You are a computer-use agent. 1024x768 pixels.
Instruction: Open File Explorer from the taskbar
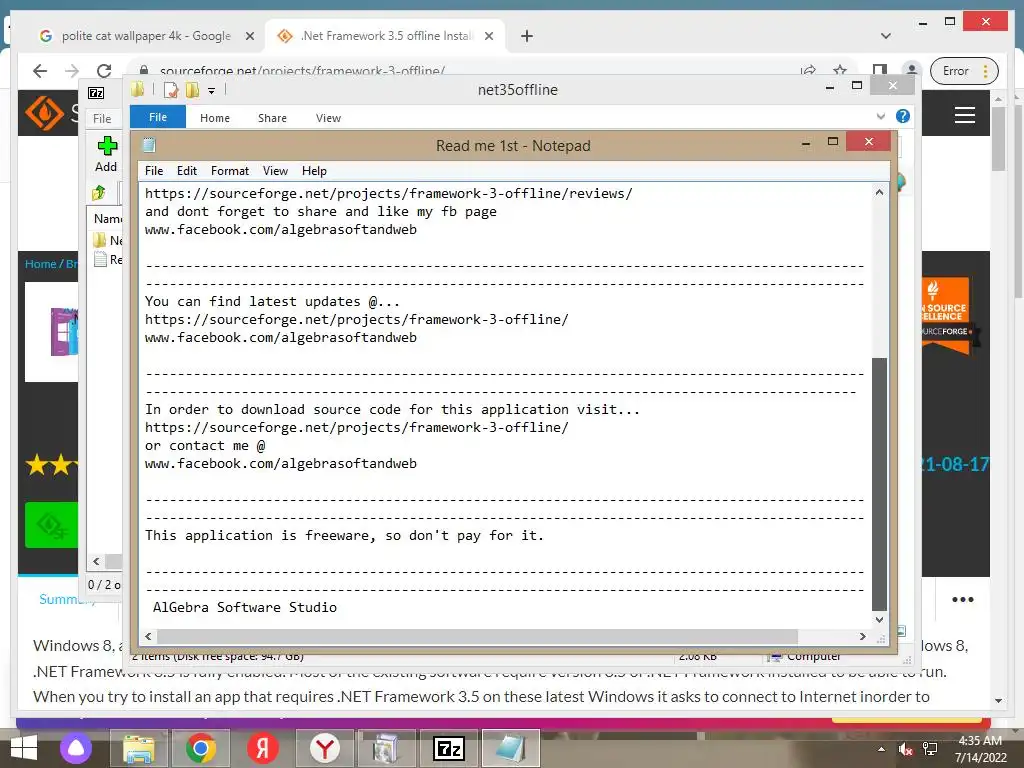[x=139, y=748]
